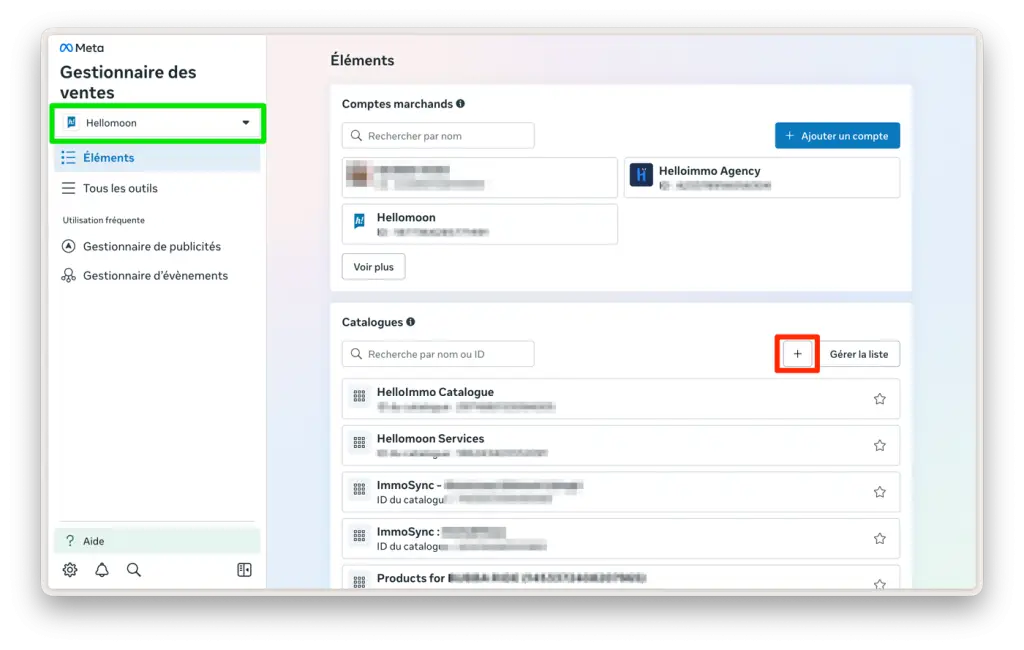Open the Hellomoon business account switcher
The height and width of the screenshot is (650, 1024).
tap(156, 122)
